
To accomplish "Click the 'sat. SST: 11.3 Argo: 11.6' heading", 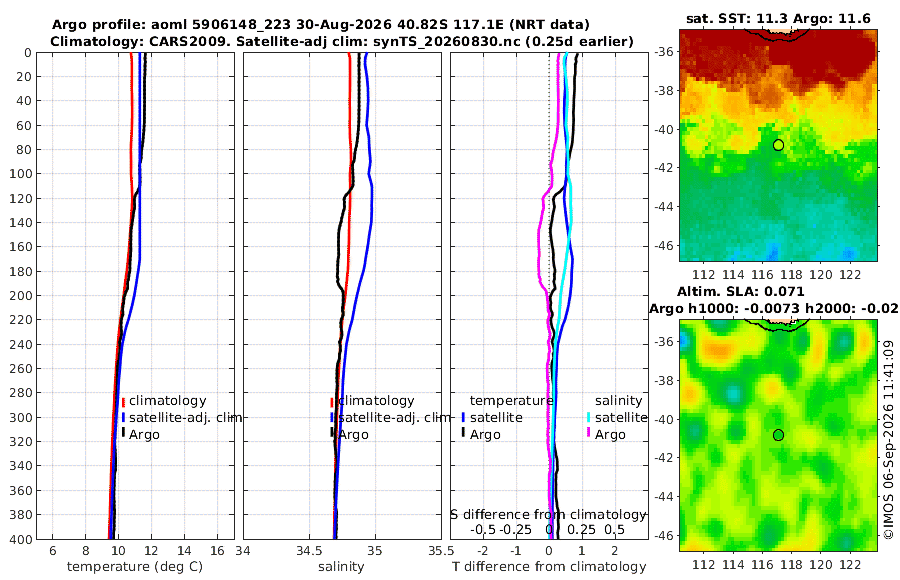I will click(778, 19).
